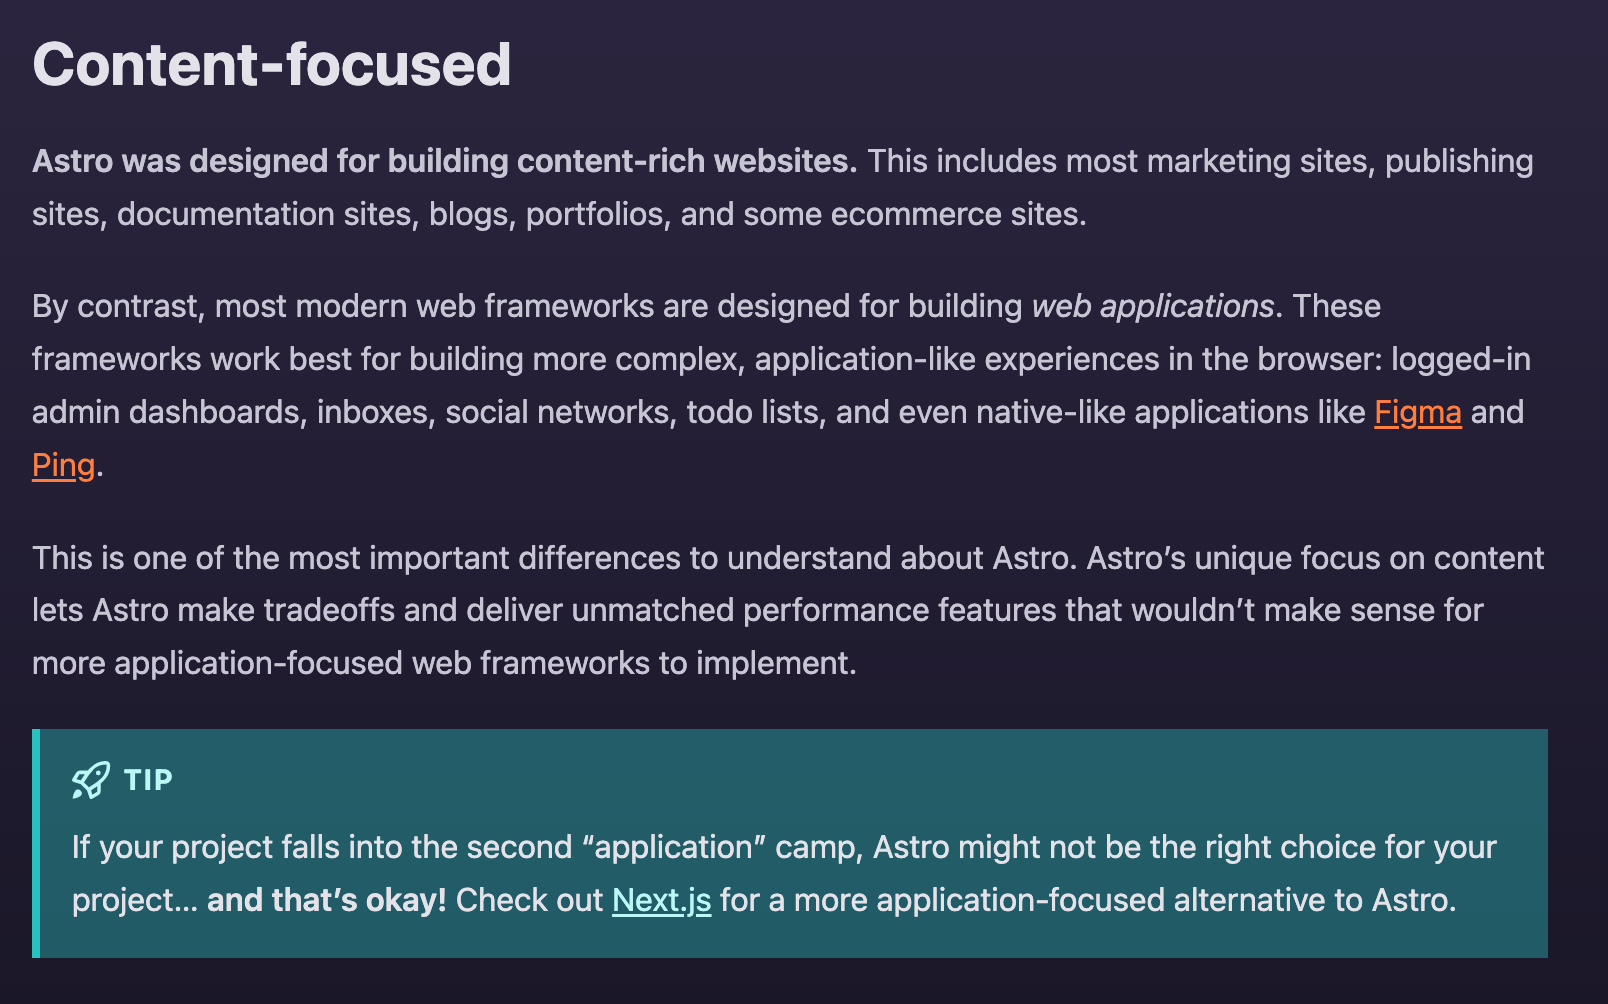
Task: Open the Ping link
Action: tap(63, 465)
